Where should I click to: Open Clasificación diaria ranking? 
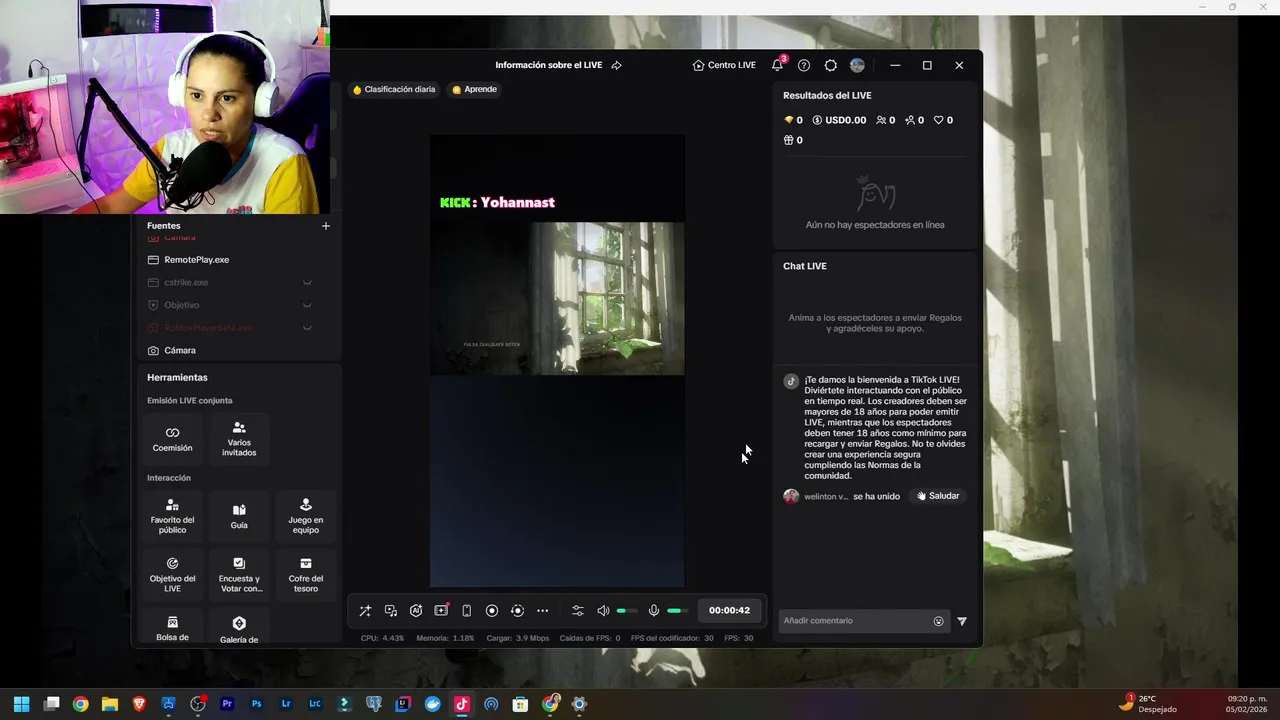click(x=393, y=89)
